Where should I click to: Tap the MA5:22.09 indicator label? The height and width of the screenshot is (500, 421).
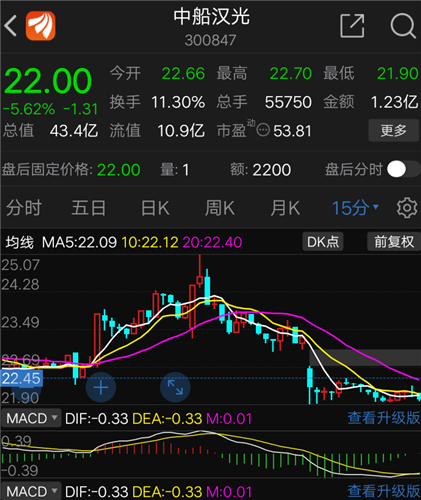click(x=79, y=242)
